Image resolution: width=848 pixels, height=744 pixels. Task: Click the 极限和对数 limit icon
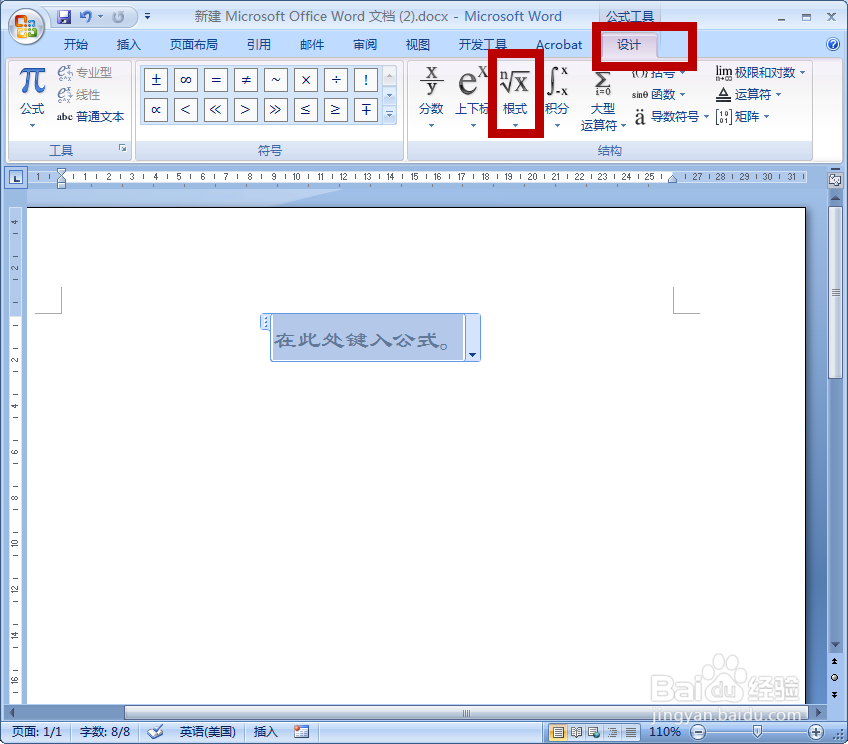click(x=762, y=72)
